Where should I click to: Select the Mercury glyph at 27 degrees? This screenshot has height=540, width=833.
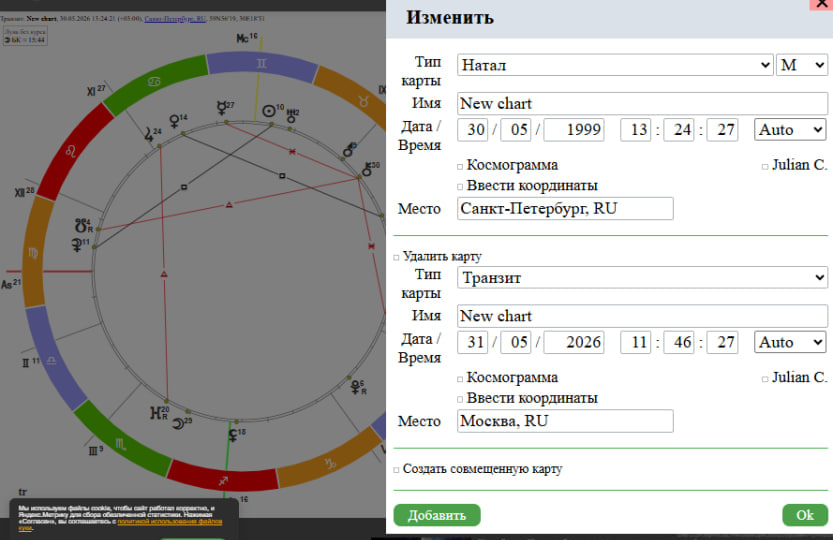click(x=222, y=108)
